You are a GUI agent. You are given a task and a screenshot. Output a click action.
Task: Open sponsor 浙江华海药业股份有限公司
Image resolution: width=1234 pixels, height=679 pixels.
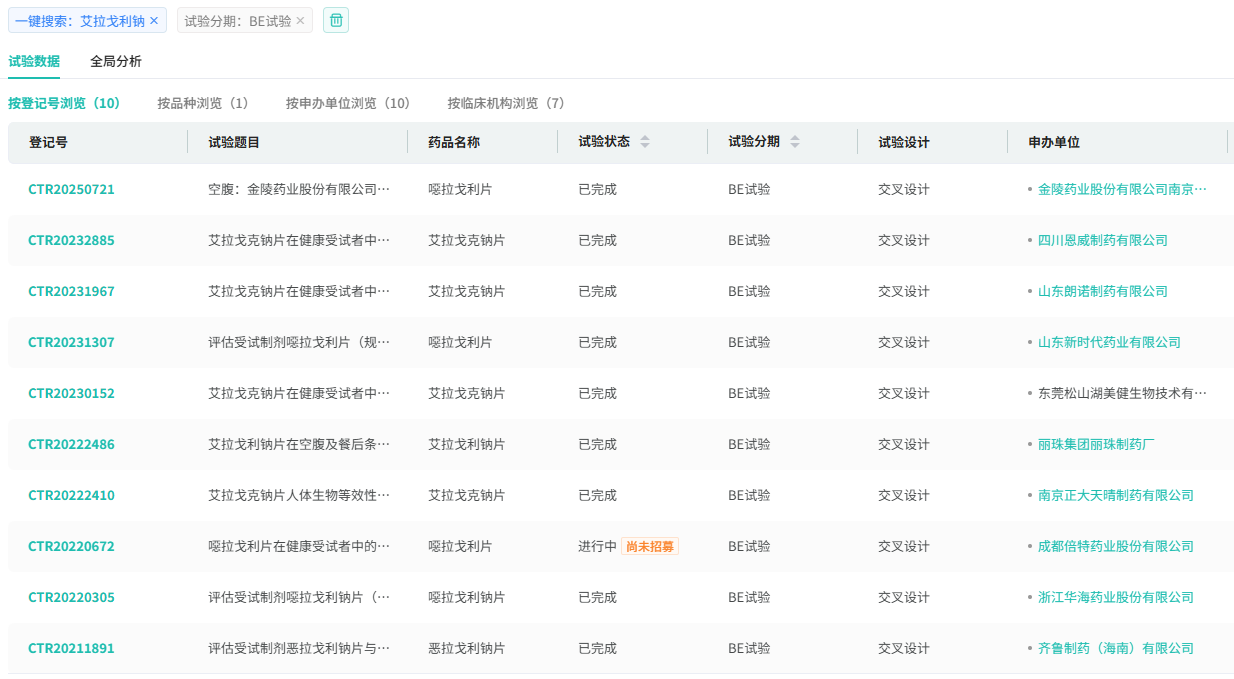[1115, 597]
